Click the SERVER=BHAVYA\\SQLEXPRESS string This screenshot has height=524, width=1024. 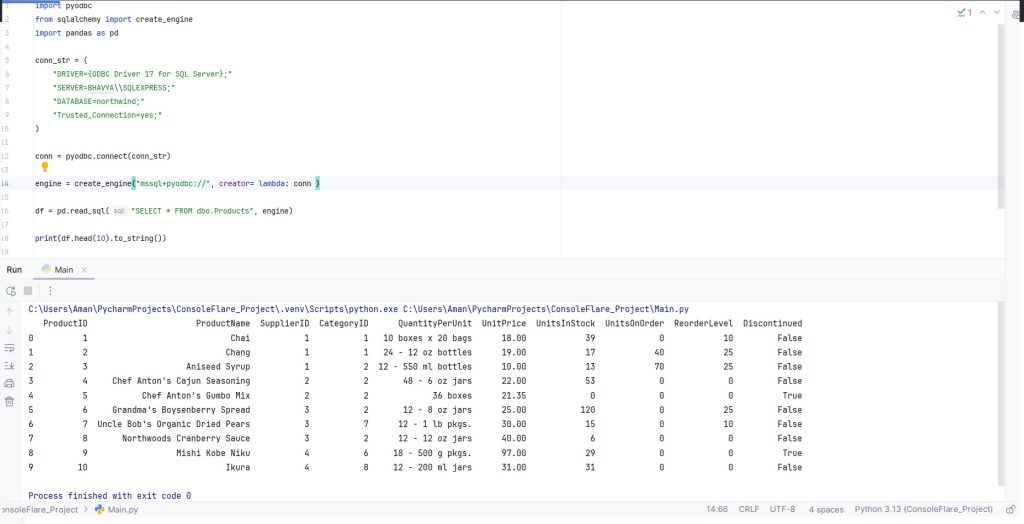click(x=114, y=88)
